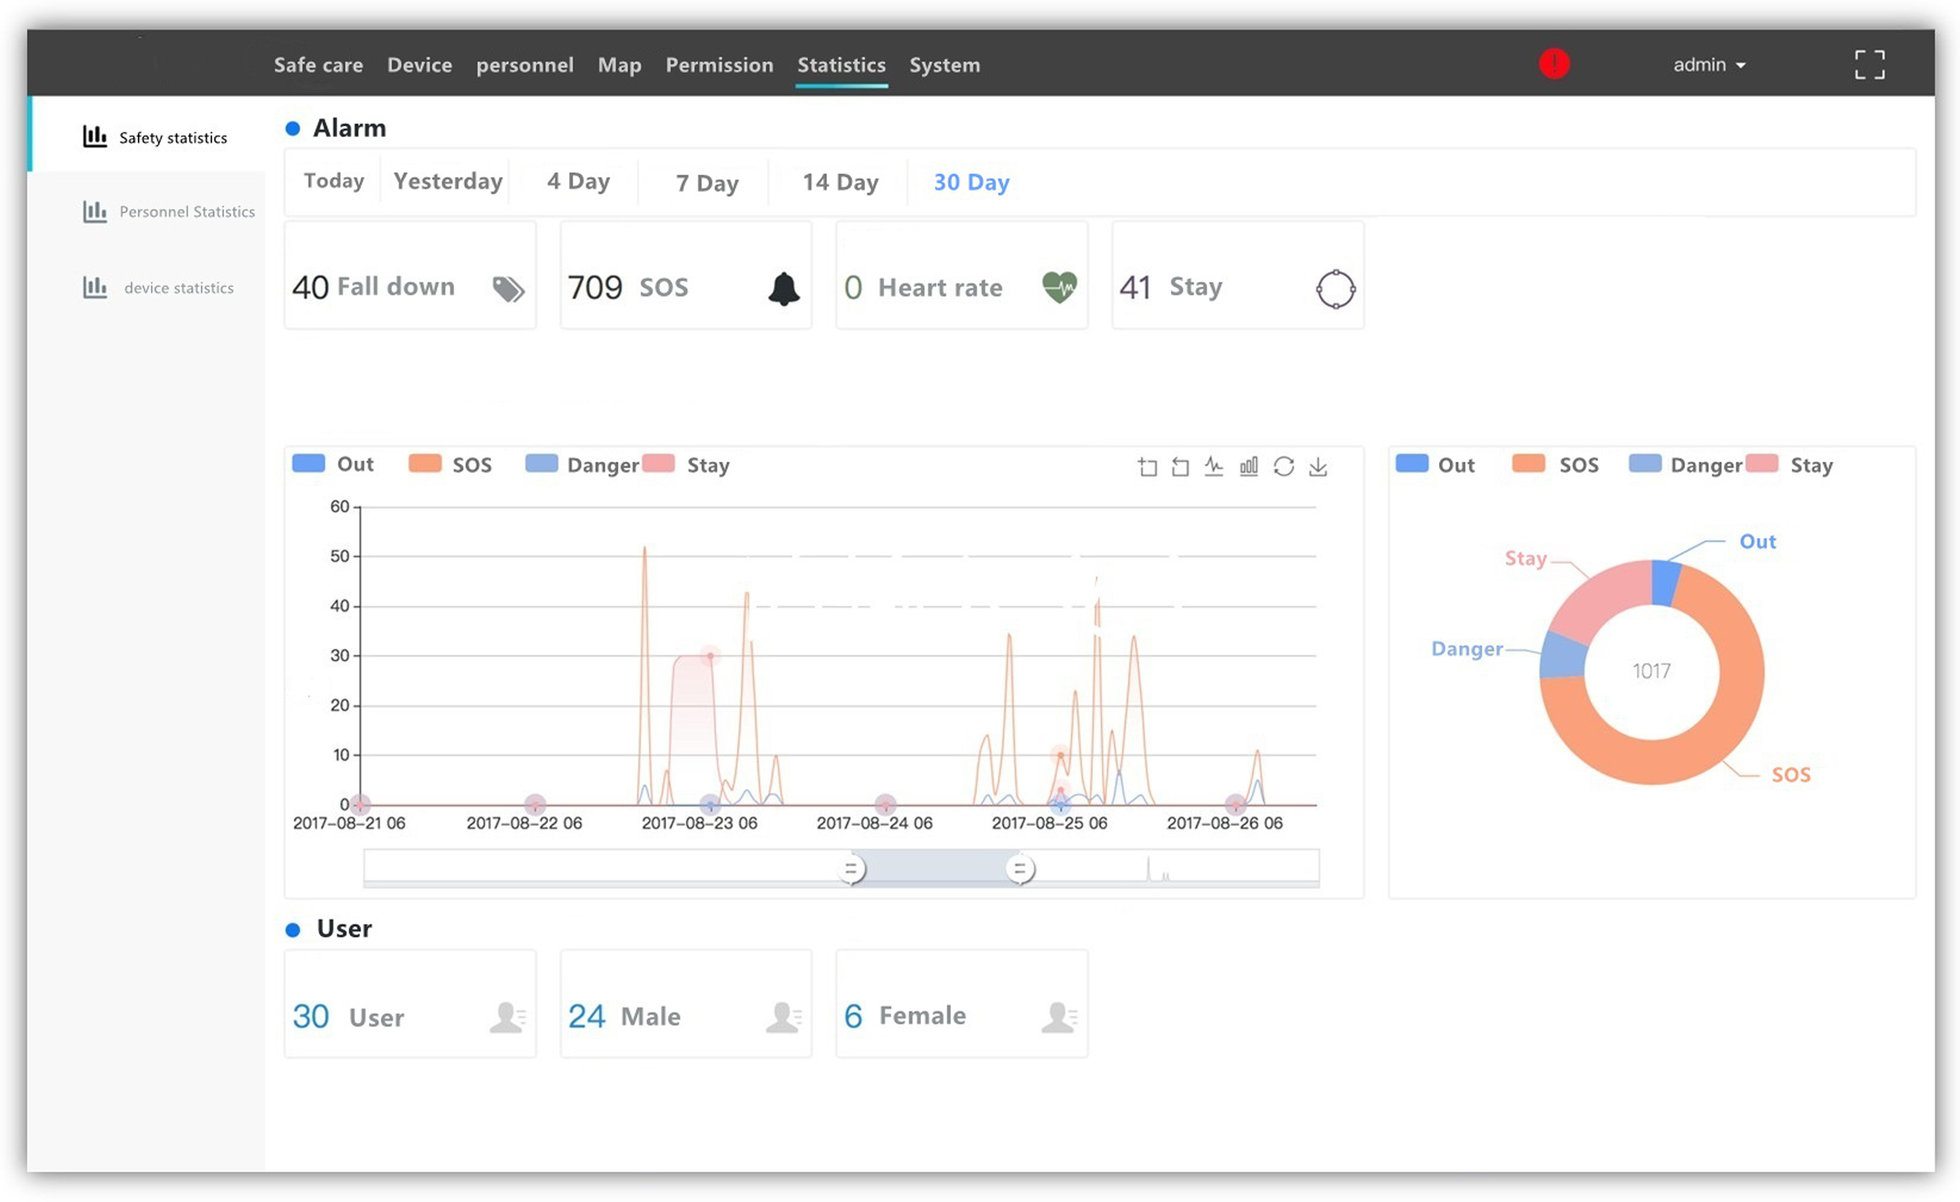Click the 0 Heart rate count
The width and height of the screenshot is (1960, 1202).
(853, 288)
